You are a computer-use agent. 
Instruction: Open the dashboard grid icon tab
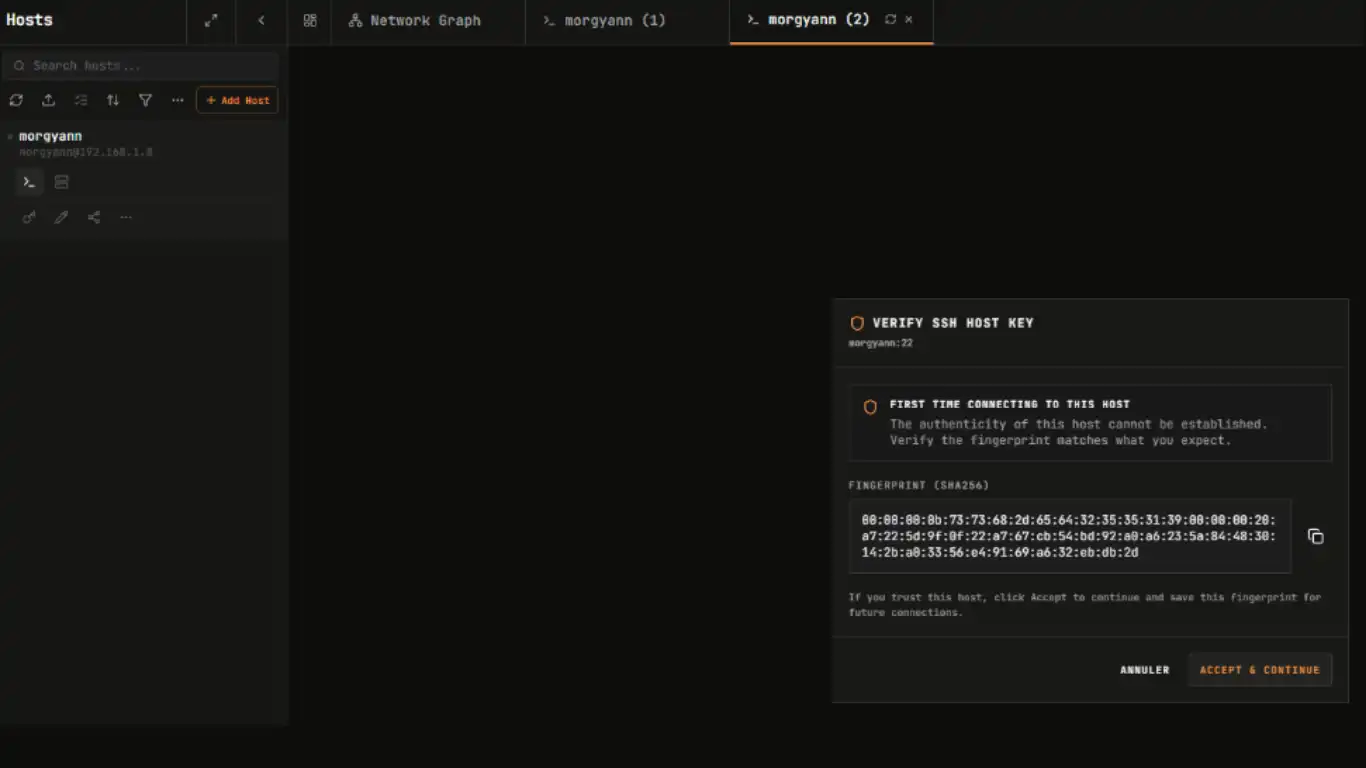pos(310,20)
